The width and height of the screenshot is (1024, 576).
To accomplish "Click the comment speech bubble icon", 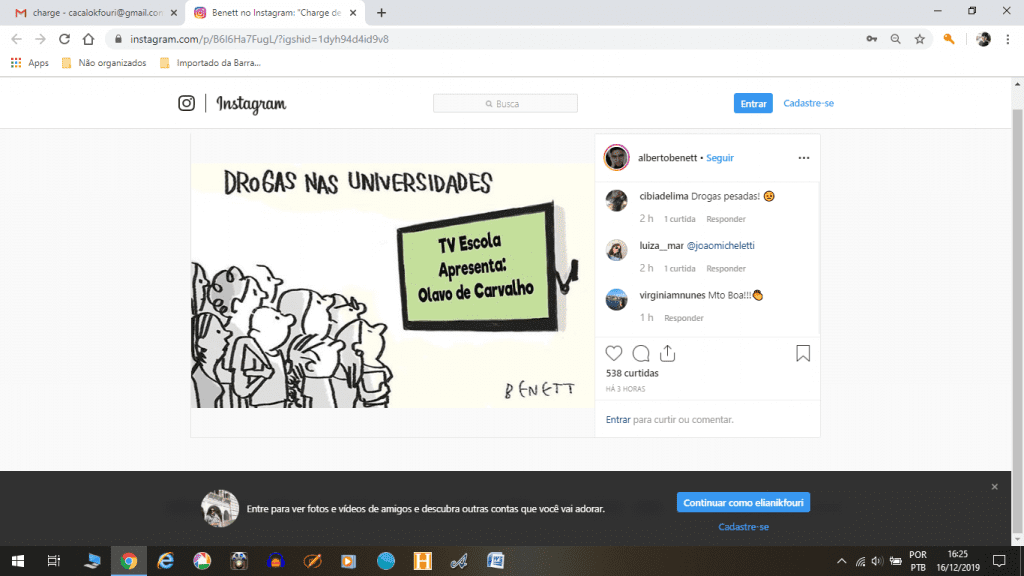I will pyautogui.click(x=641, y=353).
